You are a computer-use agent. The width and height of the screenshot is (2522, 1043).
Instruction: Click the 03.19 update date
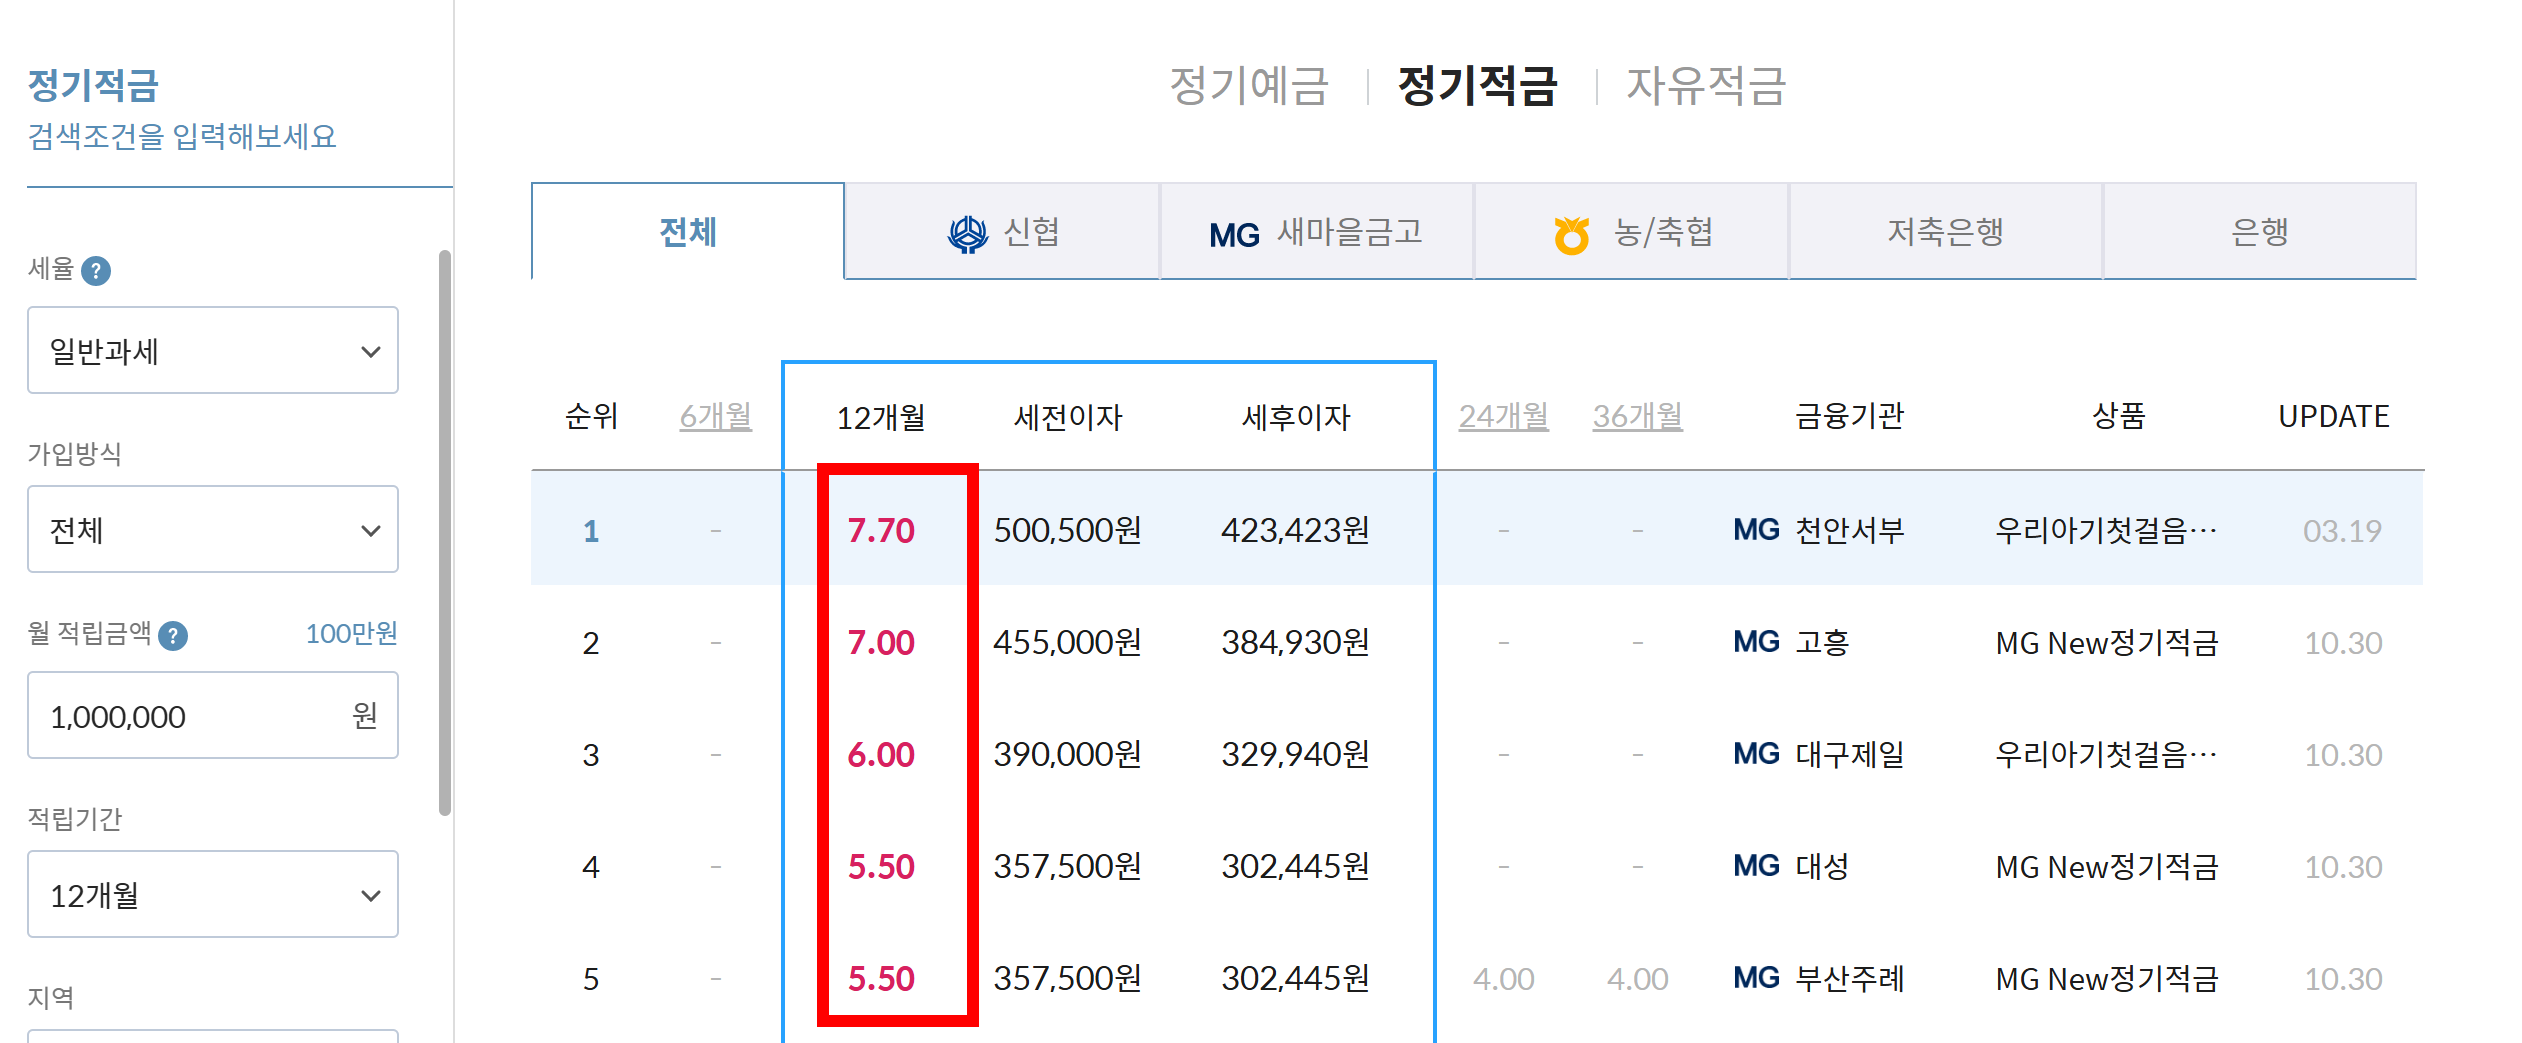[x=2342, y=531]
